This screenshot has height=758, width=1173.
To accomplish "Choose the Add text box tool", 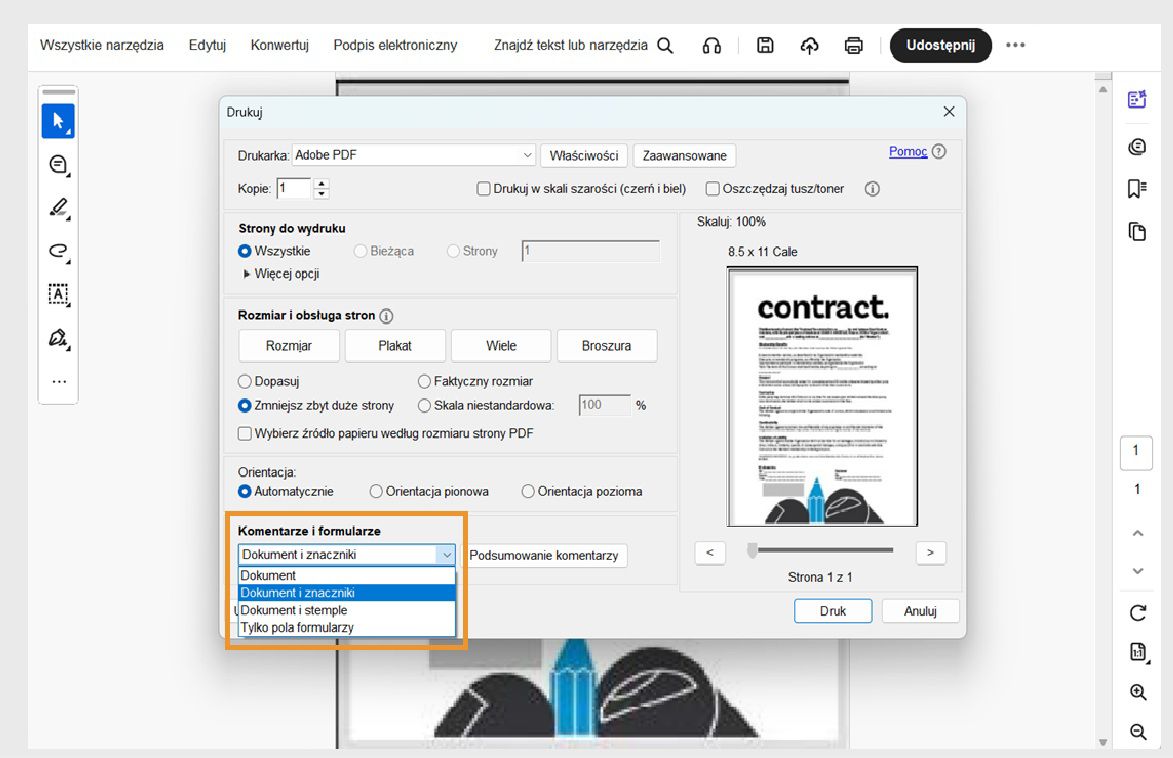I will 57,295.
